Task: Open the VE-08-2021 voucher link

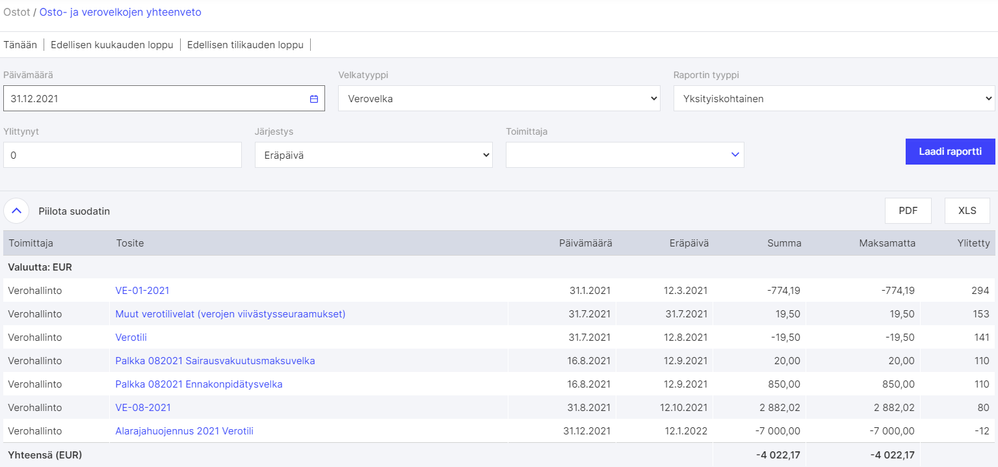Action: tap(143, 407)
